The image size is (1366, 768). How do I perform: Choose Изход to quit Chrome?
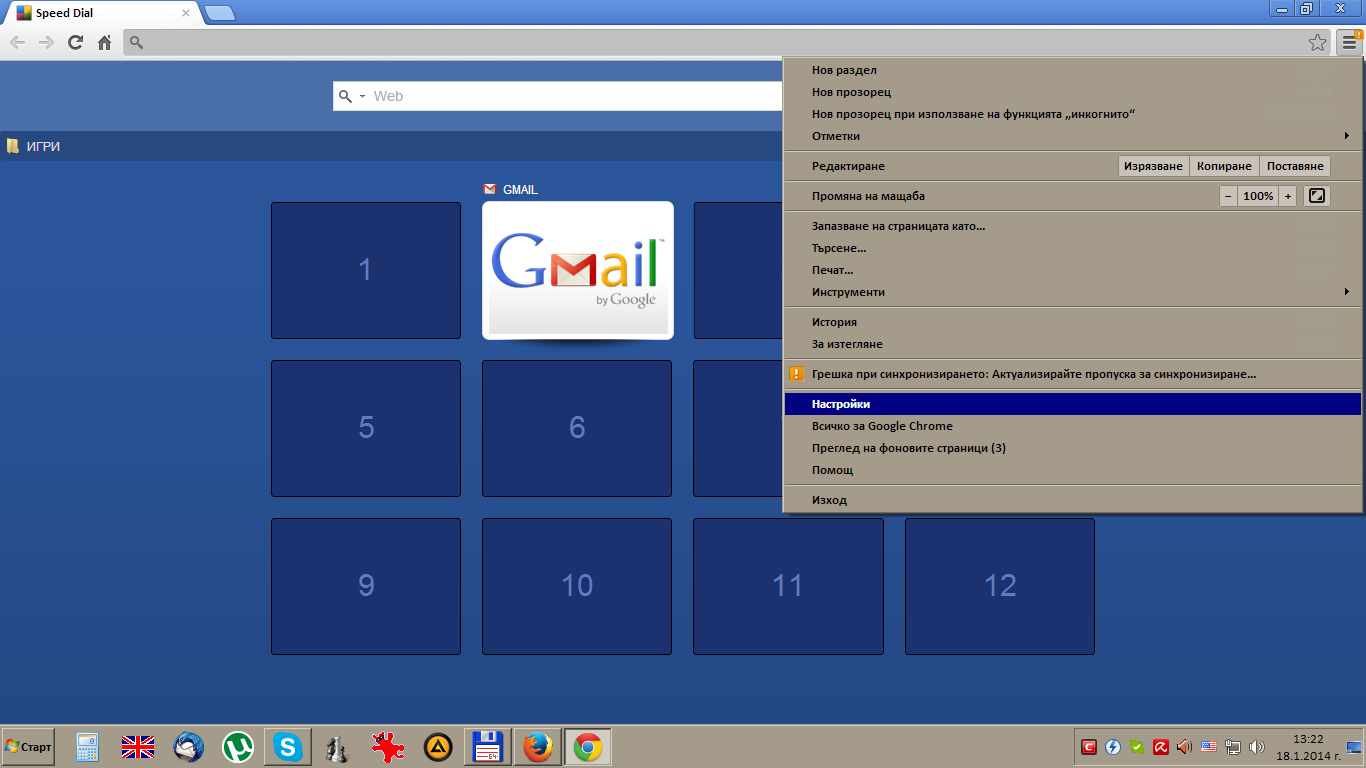tap(1072, 500)
